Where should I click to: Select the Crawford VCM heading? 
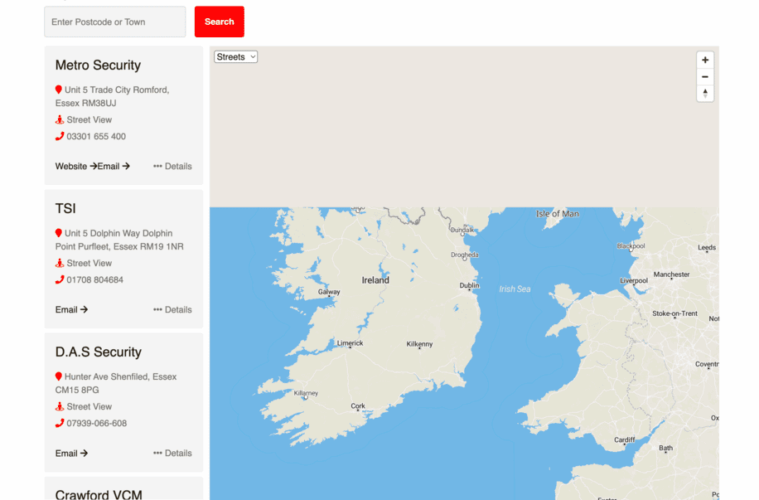(99, 494)
